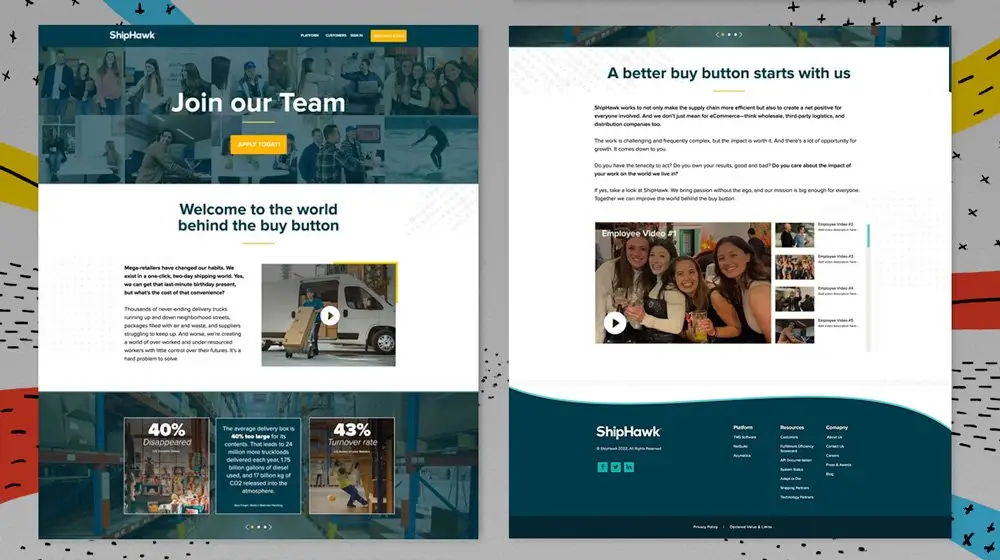The width and height of the screenshot is (1000, 560).
Task: Click the LinkedIn icon in the footer
Action: coord(629,467)
